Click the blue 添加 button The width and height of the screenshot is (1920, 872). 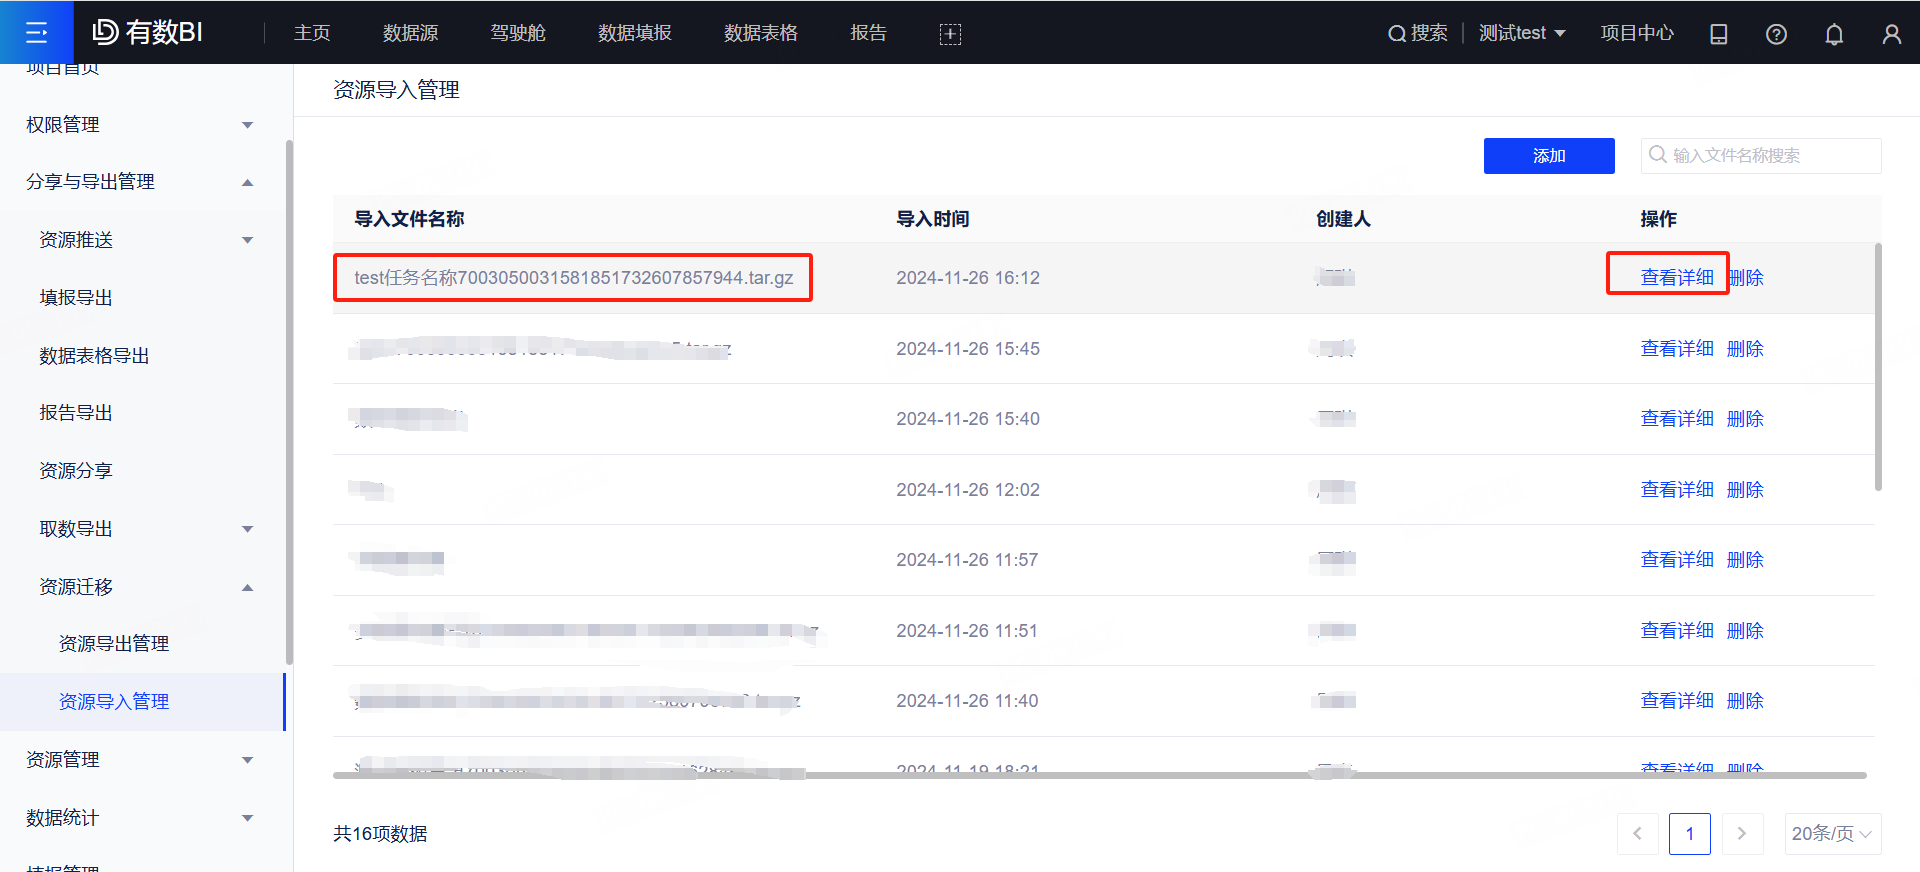click(1548, 156)
